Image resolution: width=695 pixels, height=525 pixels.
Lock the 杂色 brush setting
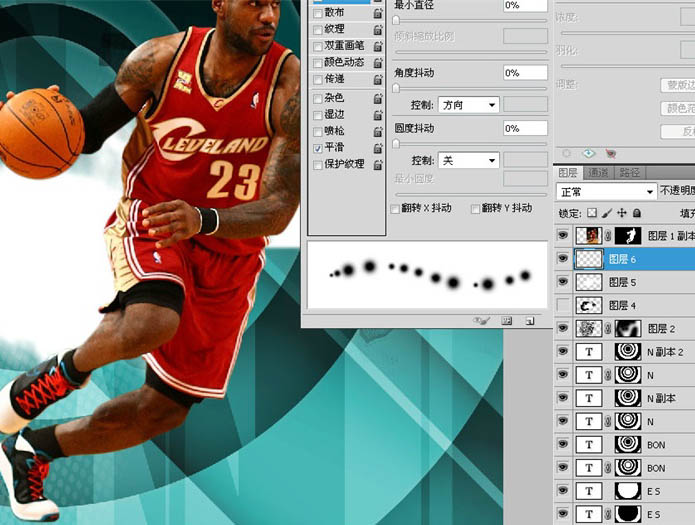[x=378, y=98]
